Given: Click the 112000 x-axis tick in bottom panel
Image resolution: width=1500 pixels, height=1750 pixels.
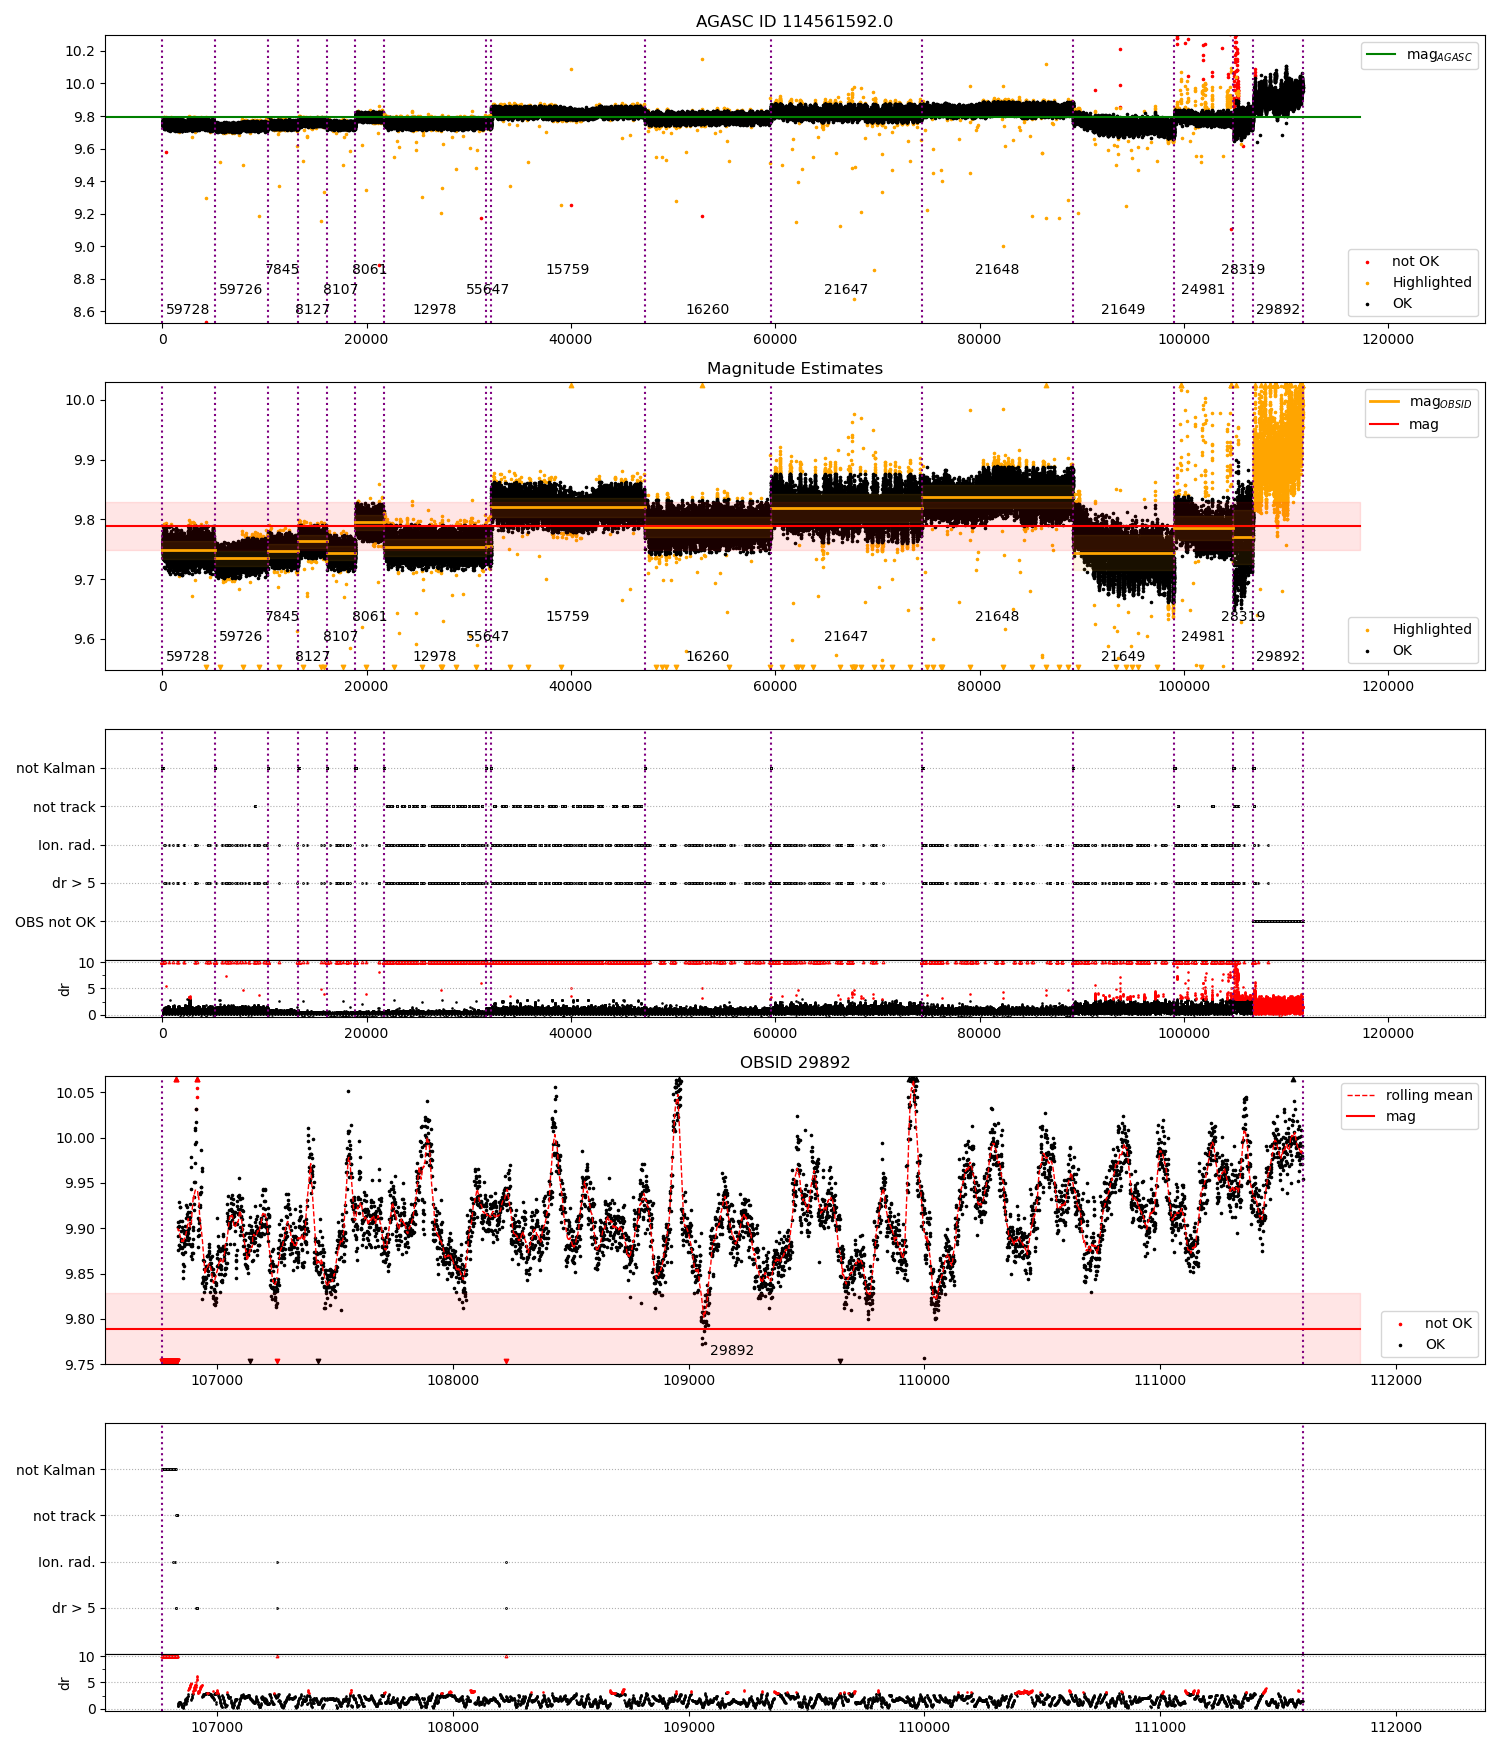Looking at the screenshot, I should (x=1395, y=1728).
